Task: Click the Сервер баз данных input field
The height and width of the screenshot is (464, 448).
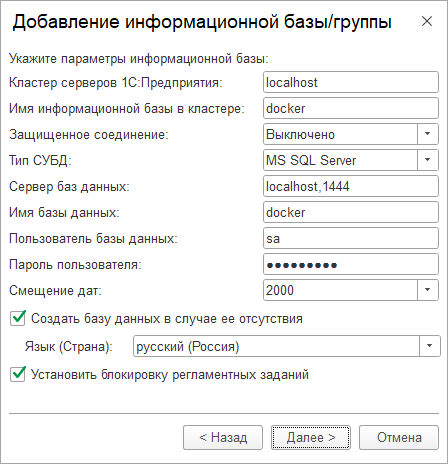Action: (x=351, y=186)
